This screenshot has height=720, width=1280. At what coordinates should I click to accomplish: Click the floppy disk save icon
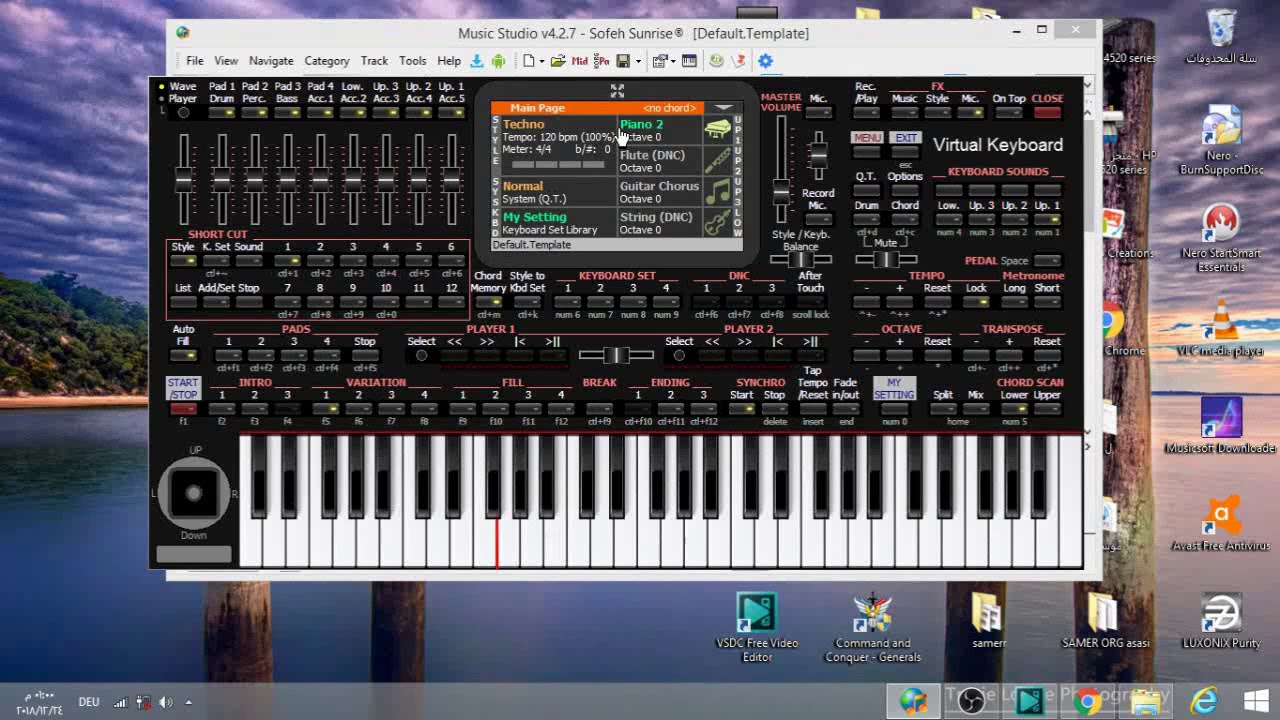click(623, 61)
